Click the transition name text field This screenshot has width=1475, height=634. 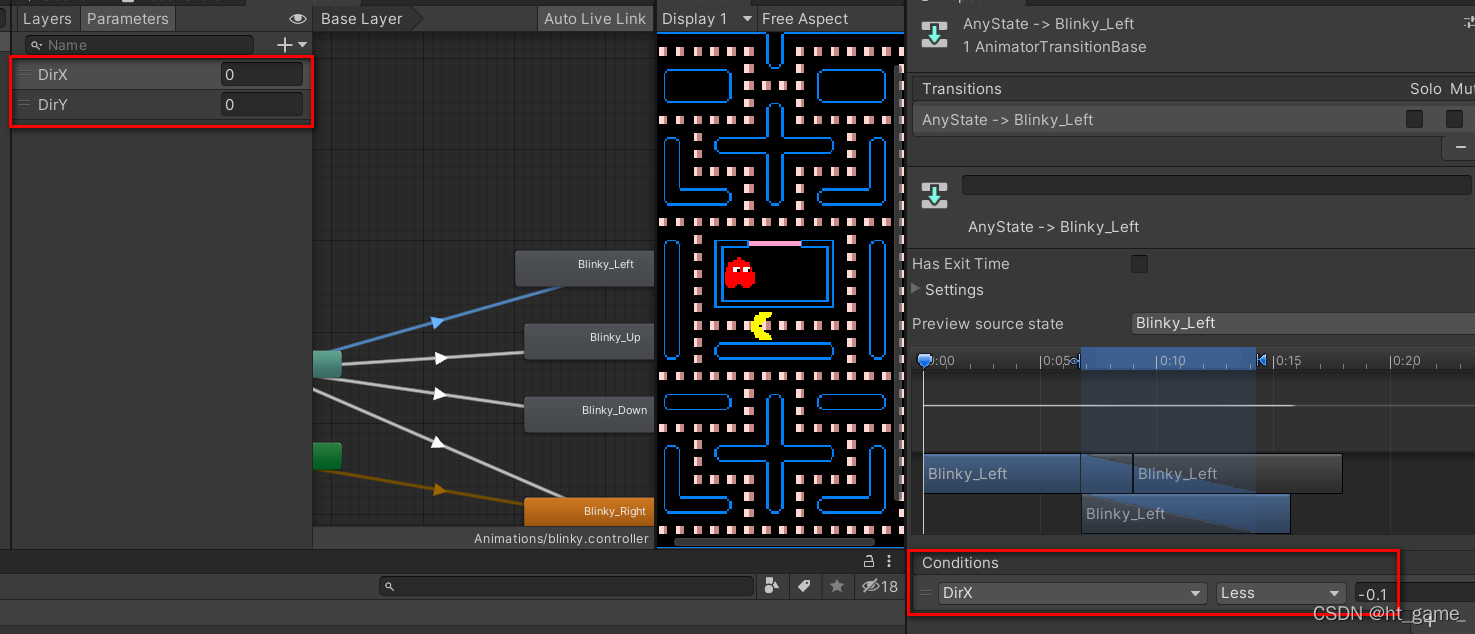(1216, 185)
